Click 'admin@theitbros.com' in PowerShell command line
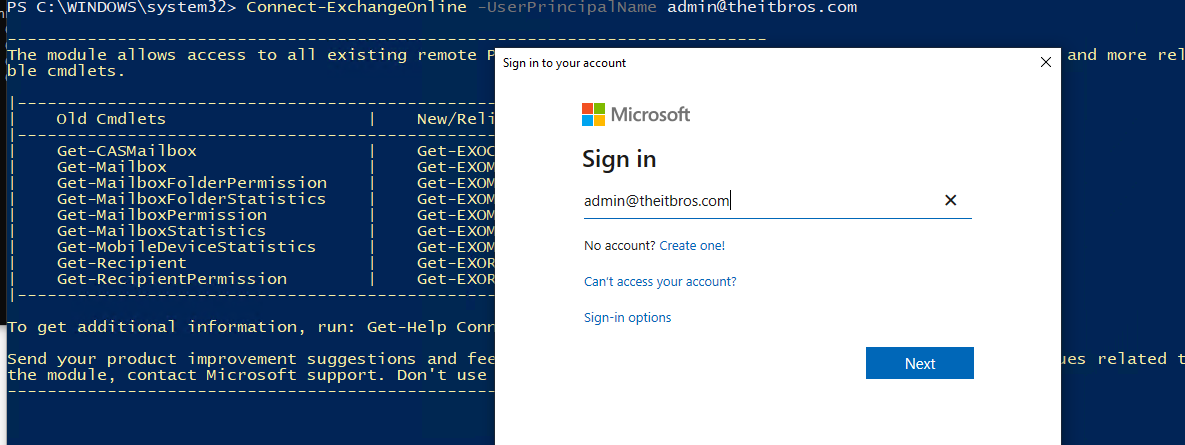Viewport: 1185px width, 445px height. click(762, 8)
